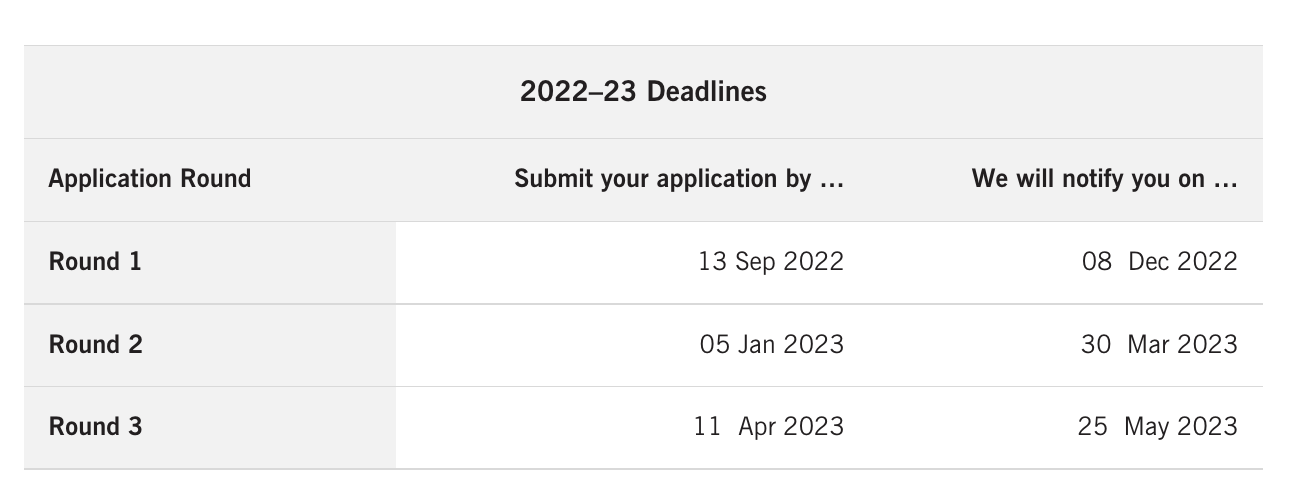Click the Submit your application by header
This screenshot has height=496, width=1296.
click(x=679, y=179)
